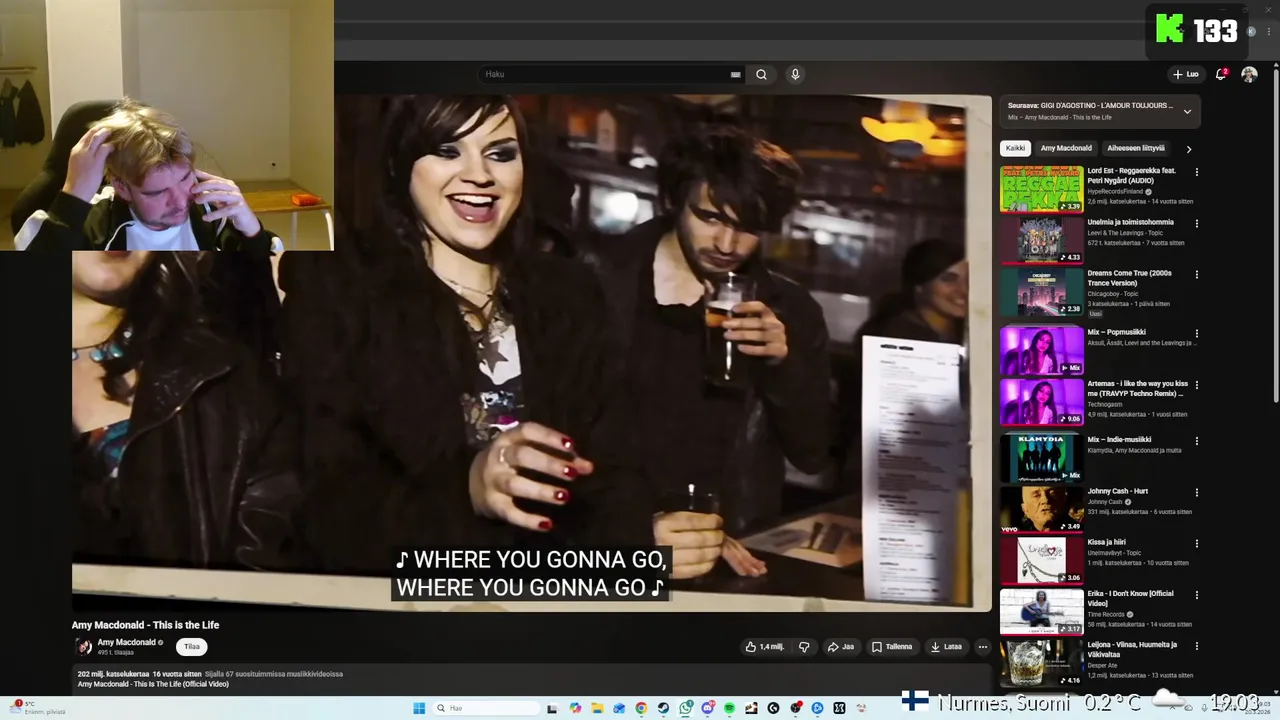
Task: Open Windows Start menu
Action: point(419,708)
